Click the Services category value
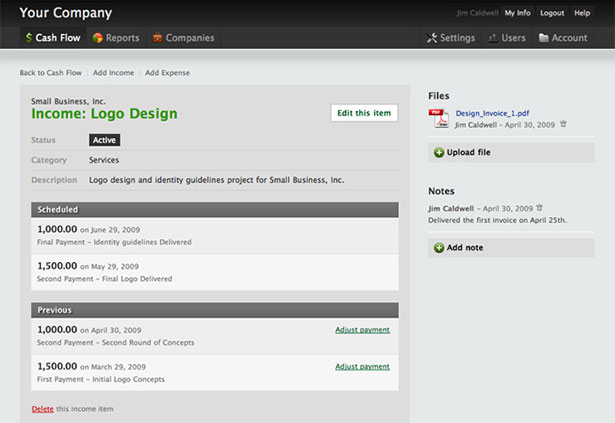This screenshot has width=615, height=423. (x=104, y=160)
